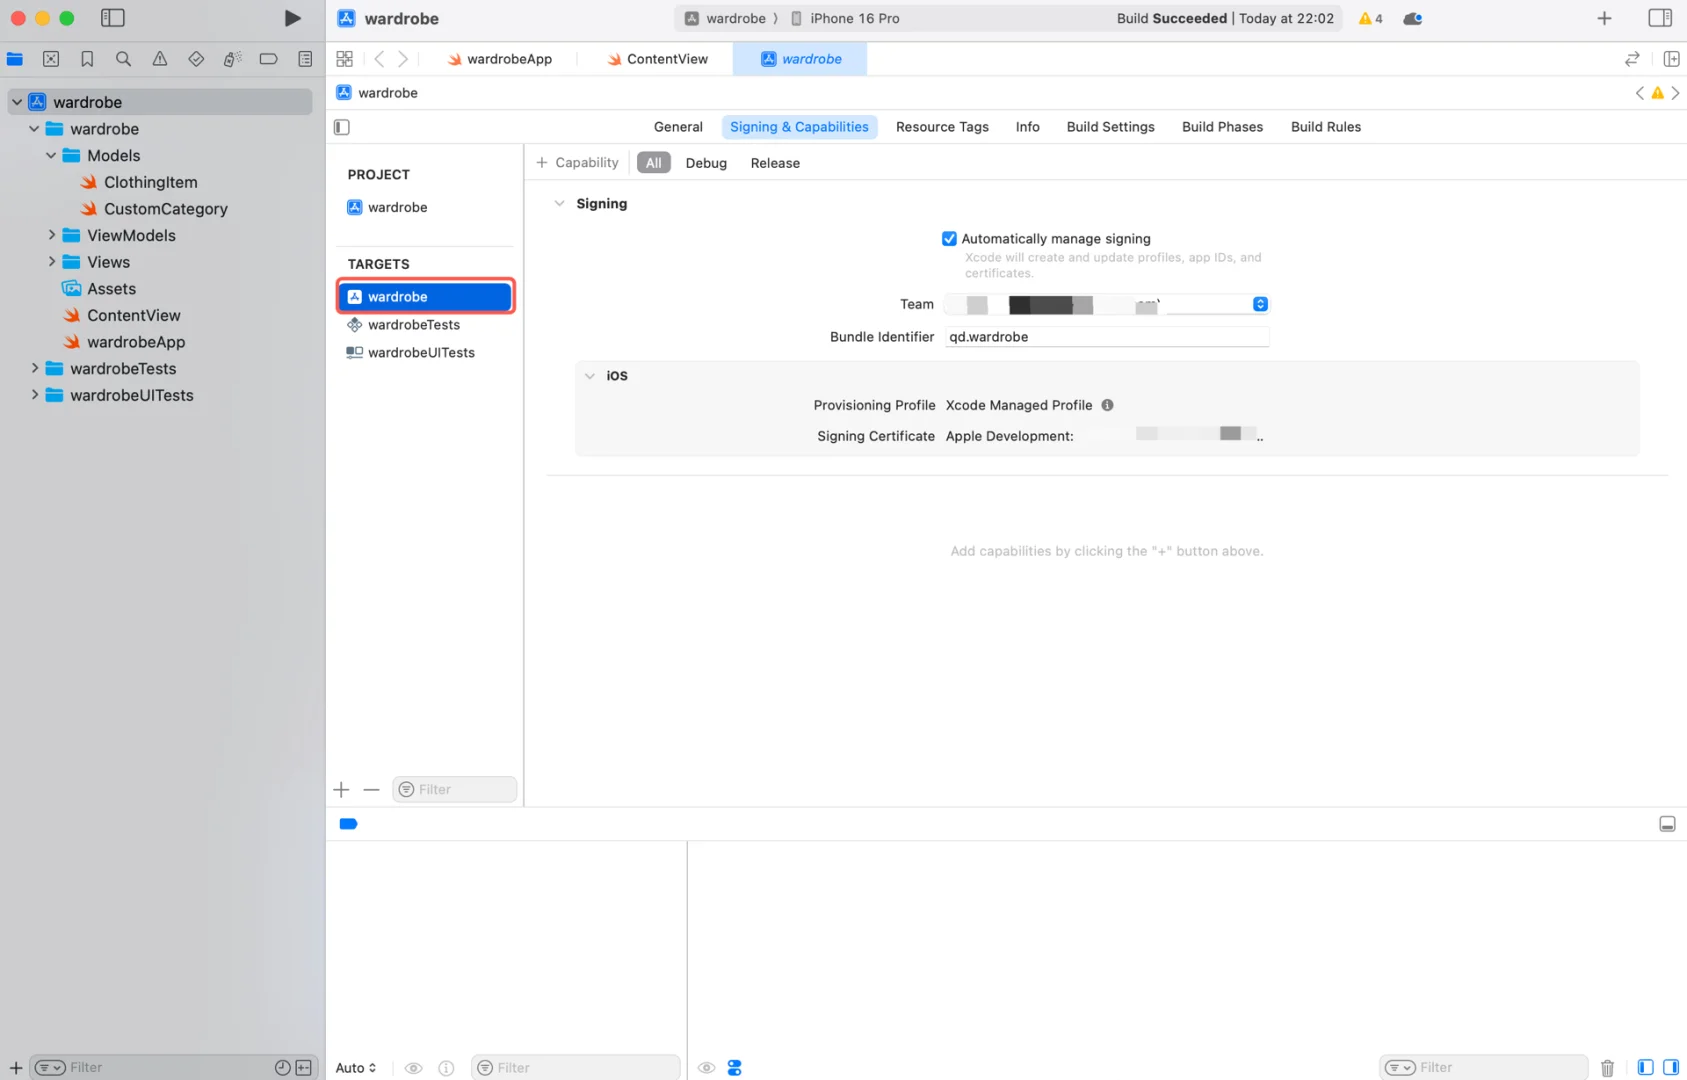The image size is (1687, 1080).
Task: Run the wardrobe app with Play button
Action: coord(292,18)
